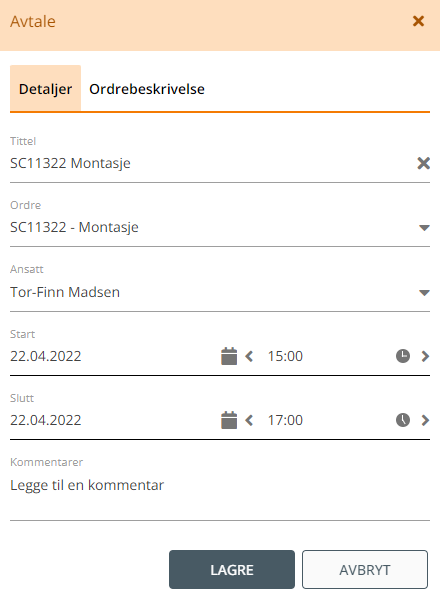Switch to the Ordrebeskrivelse tab
Viewport: 440px width, 591px height.
[x=147, y=89]
